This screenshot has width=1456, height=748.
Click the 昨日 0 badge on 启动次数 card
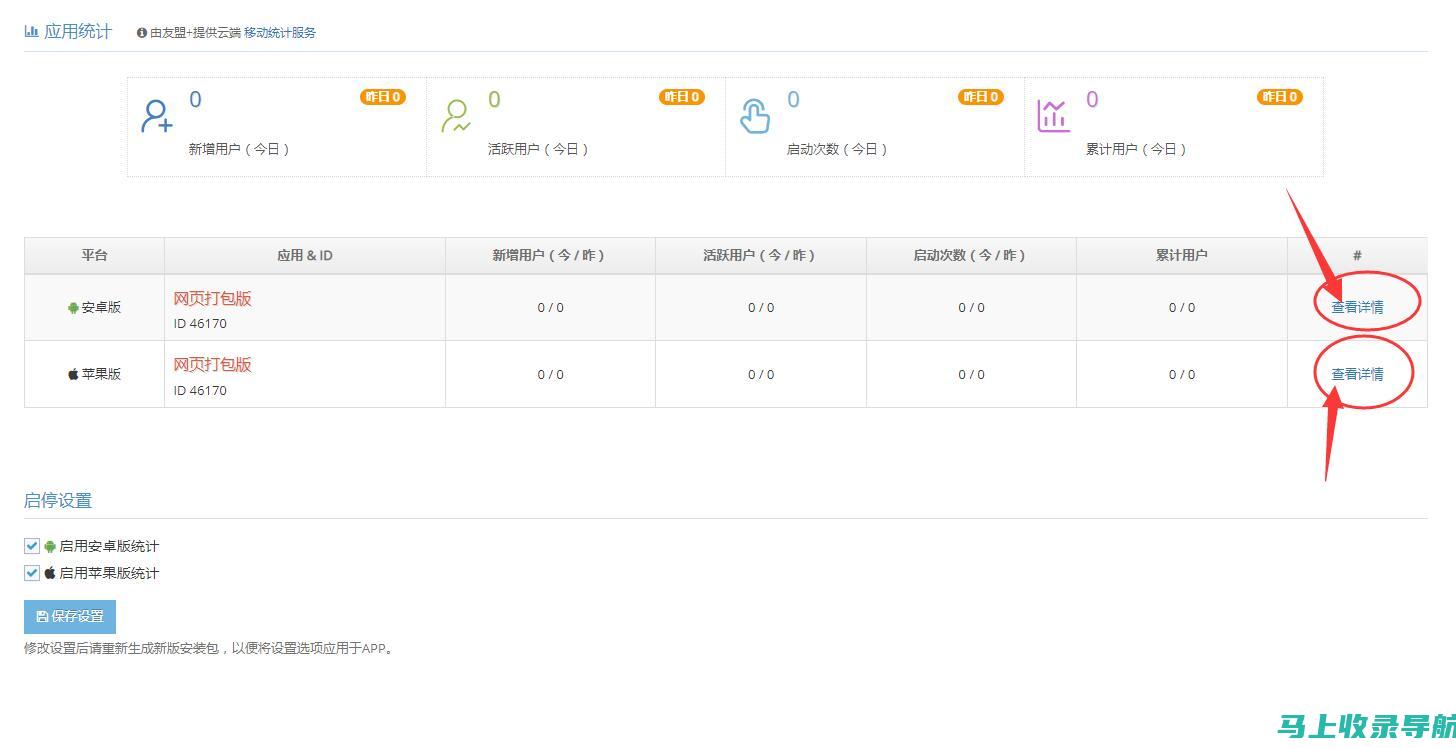981,97
